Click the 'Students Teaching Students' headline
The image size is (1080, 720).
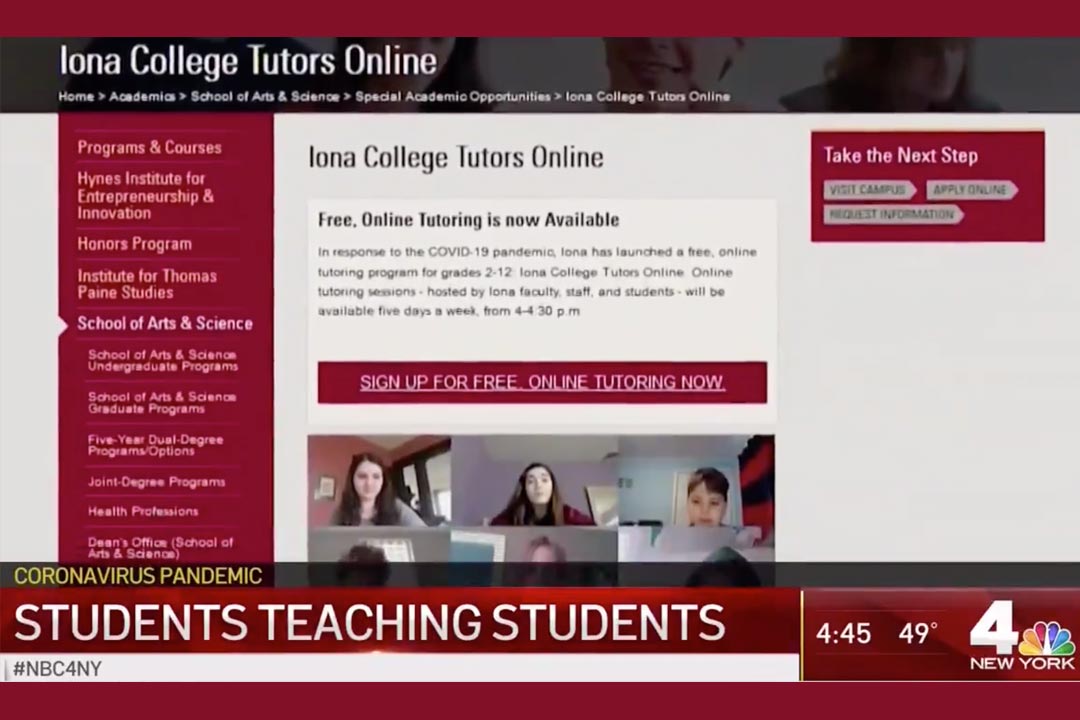pyautogui.click(x=369, y=622)
